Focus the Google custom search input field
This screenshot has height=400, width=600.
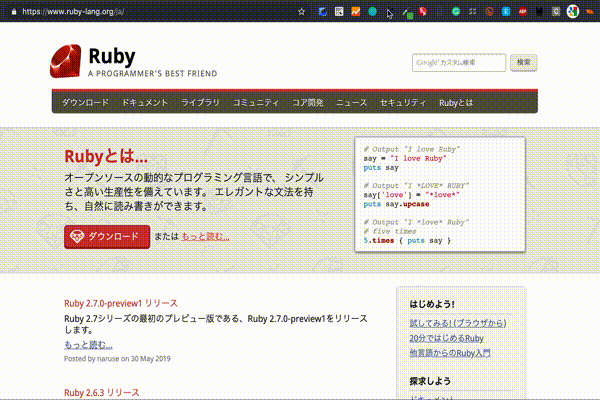click(x=459, y=62)
